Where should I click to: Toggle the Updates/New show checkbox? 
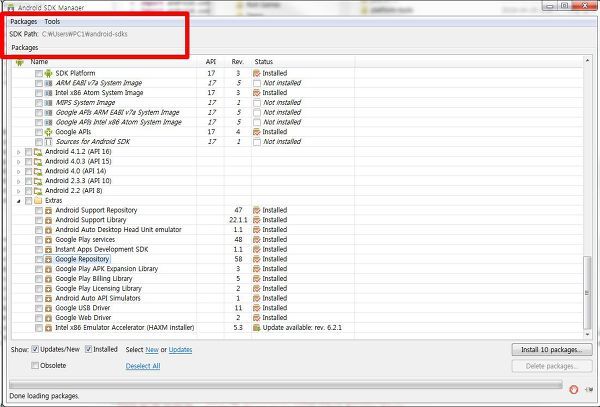pos(35,349)
